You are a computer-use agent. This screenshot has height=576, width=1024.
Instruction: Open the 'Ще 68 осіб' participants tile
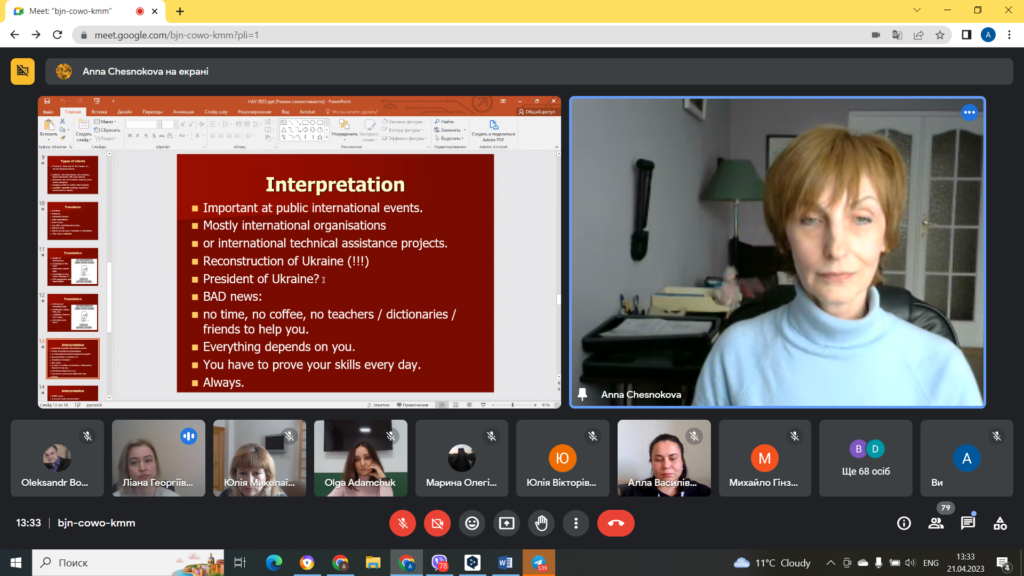866,458
